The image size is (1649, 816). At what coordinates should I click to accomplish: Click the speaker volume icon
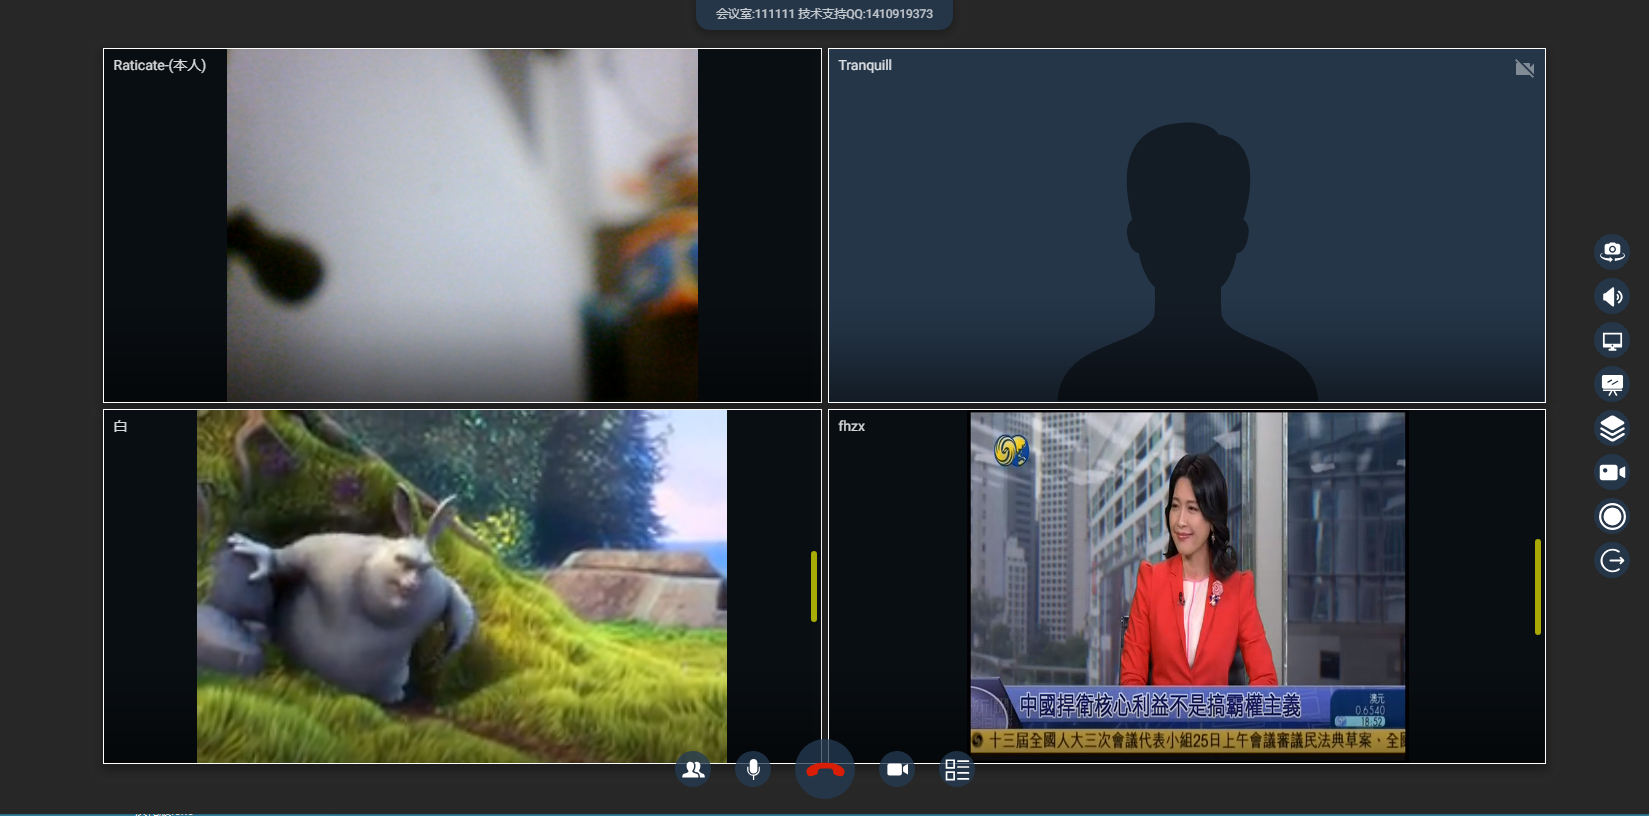tap(1611, 296)
